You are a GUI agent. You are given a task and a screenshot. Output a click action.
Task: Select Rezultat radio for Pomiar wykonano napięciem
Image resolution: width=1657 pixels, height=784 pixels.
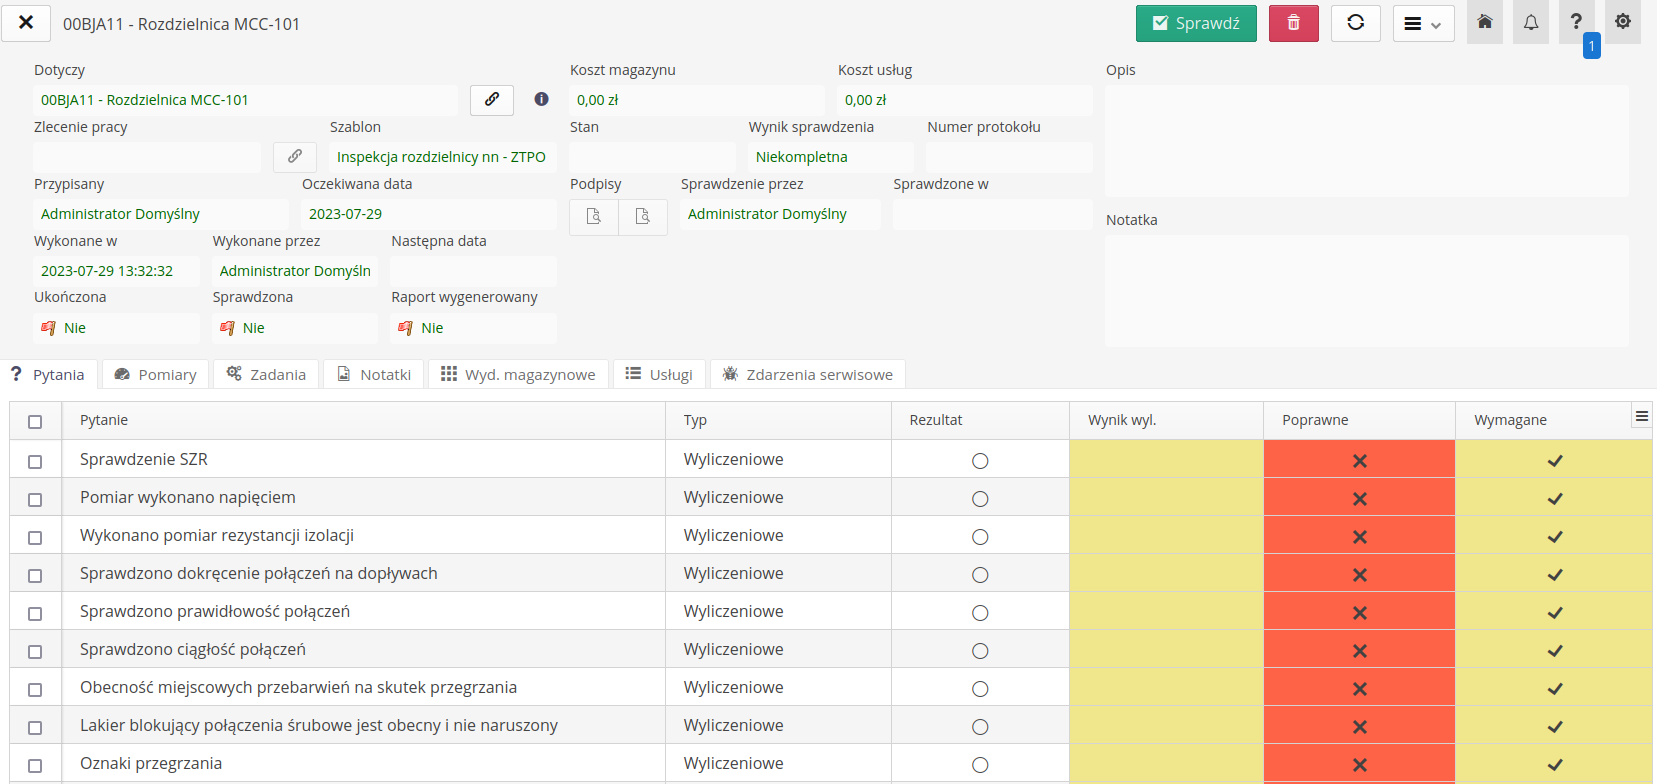(980, 499)
